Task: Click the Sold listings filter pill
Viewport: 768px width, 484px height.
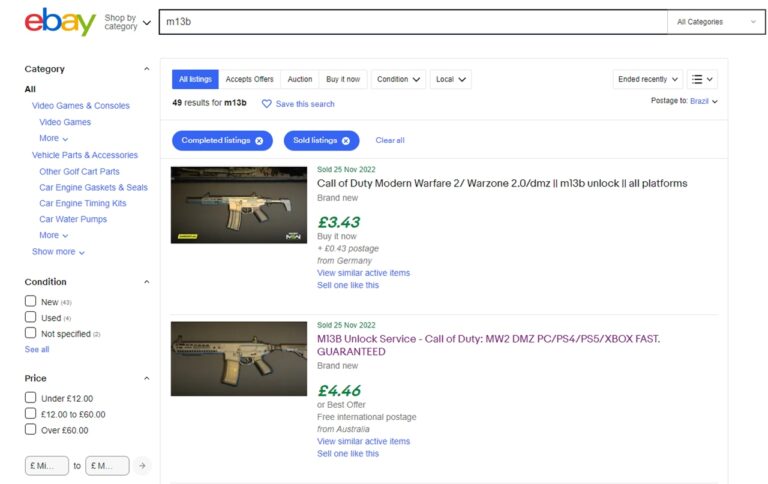Action: point(321,141)
